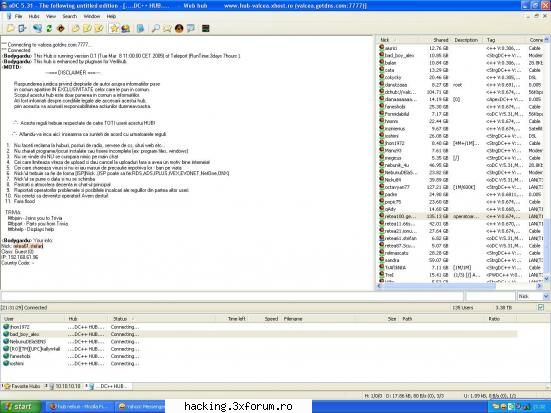Open the Help menu
The height and width of the screenshot is (413, 551).
[x=111, y=16]
